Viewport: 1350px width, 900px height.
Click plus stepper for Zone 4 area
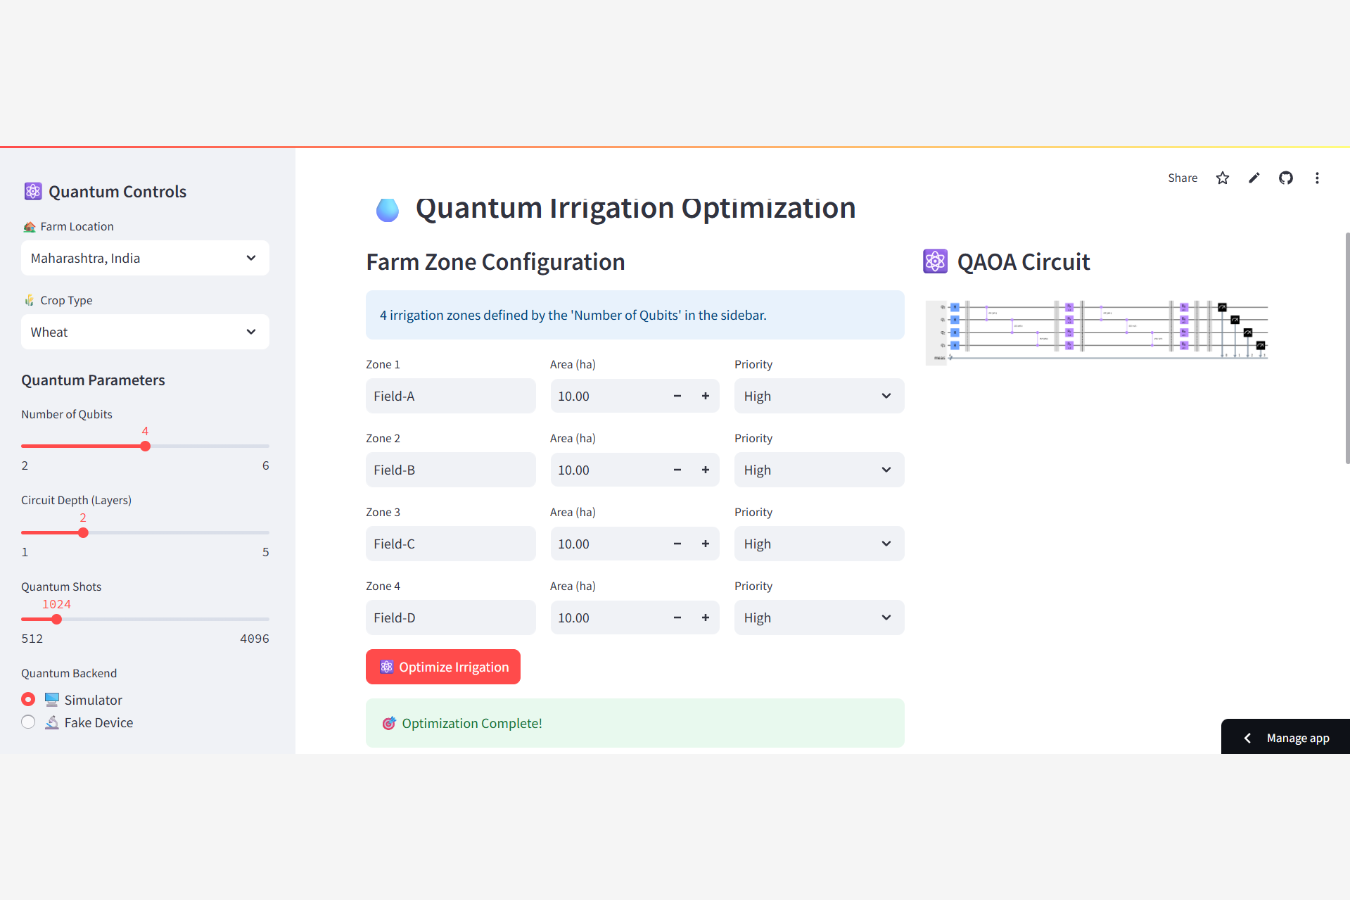coord(705,618)
